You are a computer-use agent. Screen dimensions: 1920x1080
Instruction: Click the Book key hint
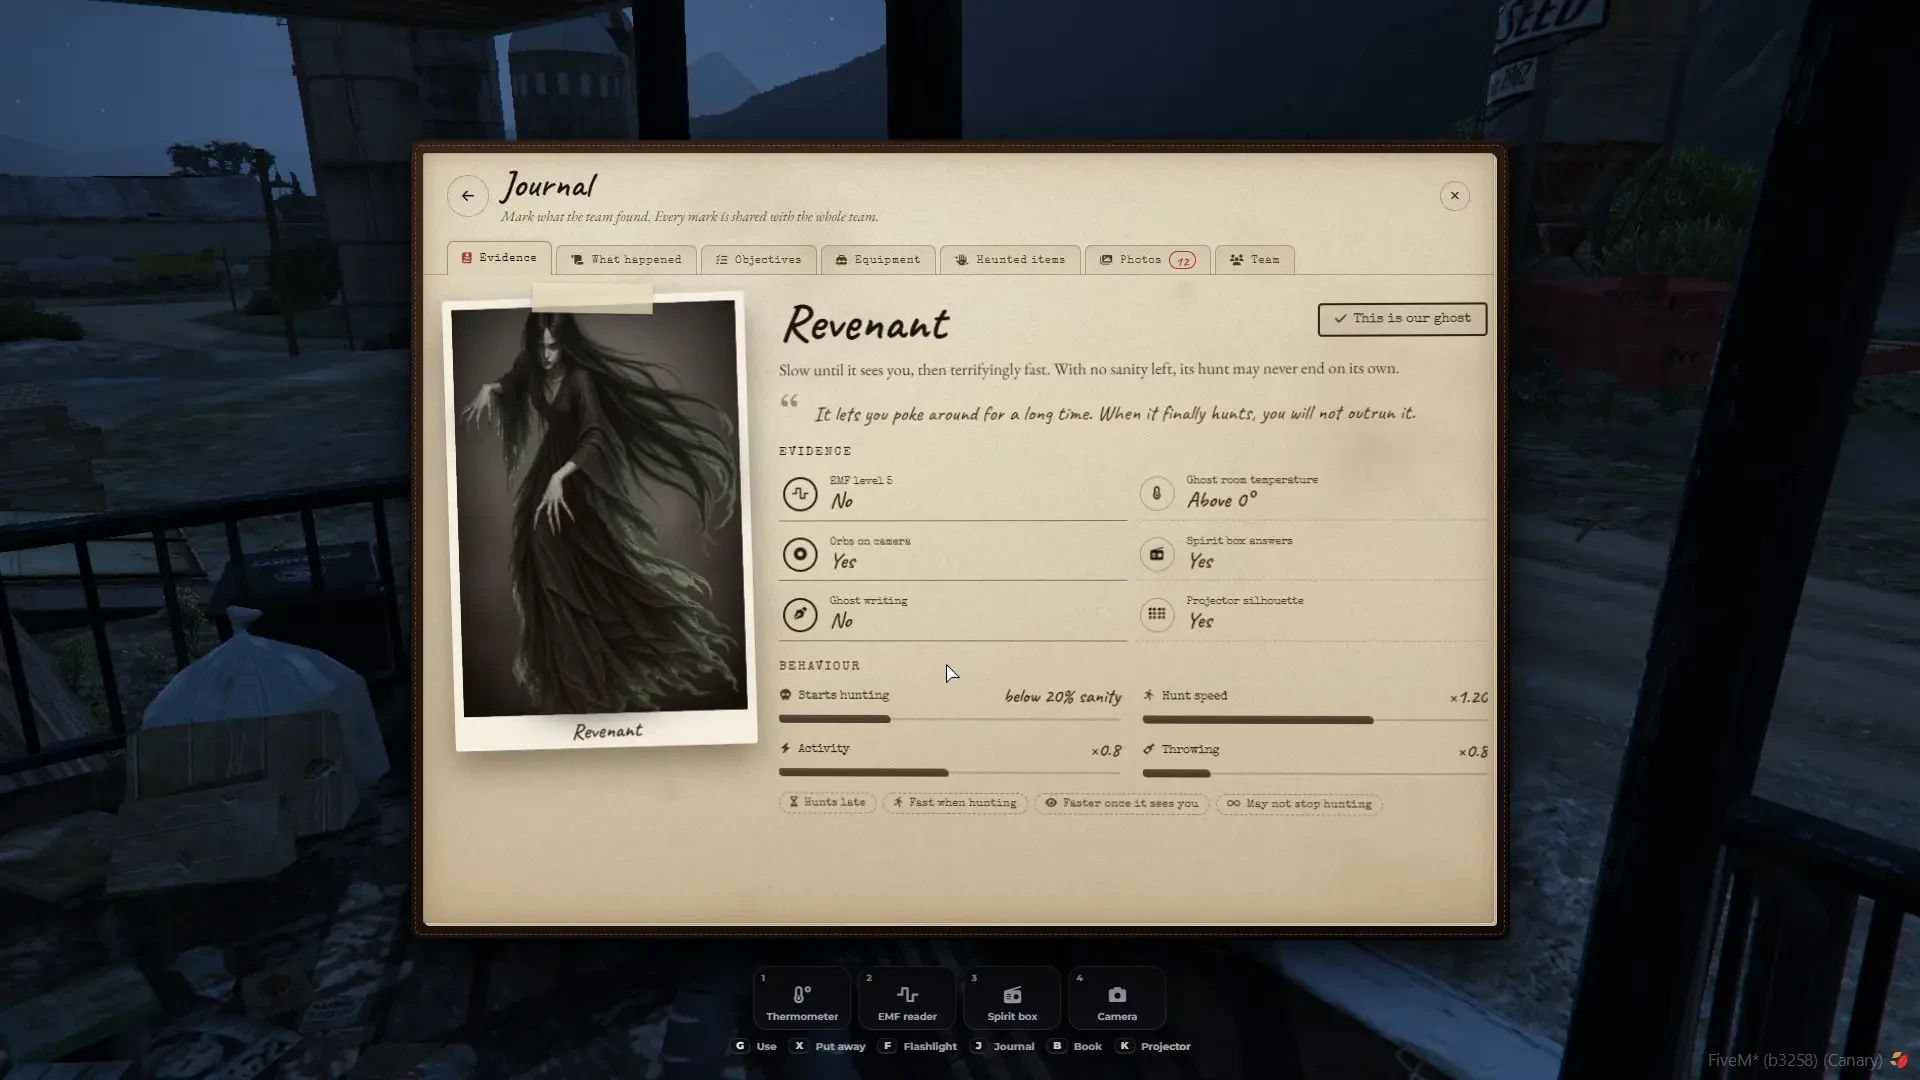[x=1076, y=1046]
